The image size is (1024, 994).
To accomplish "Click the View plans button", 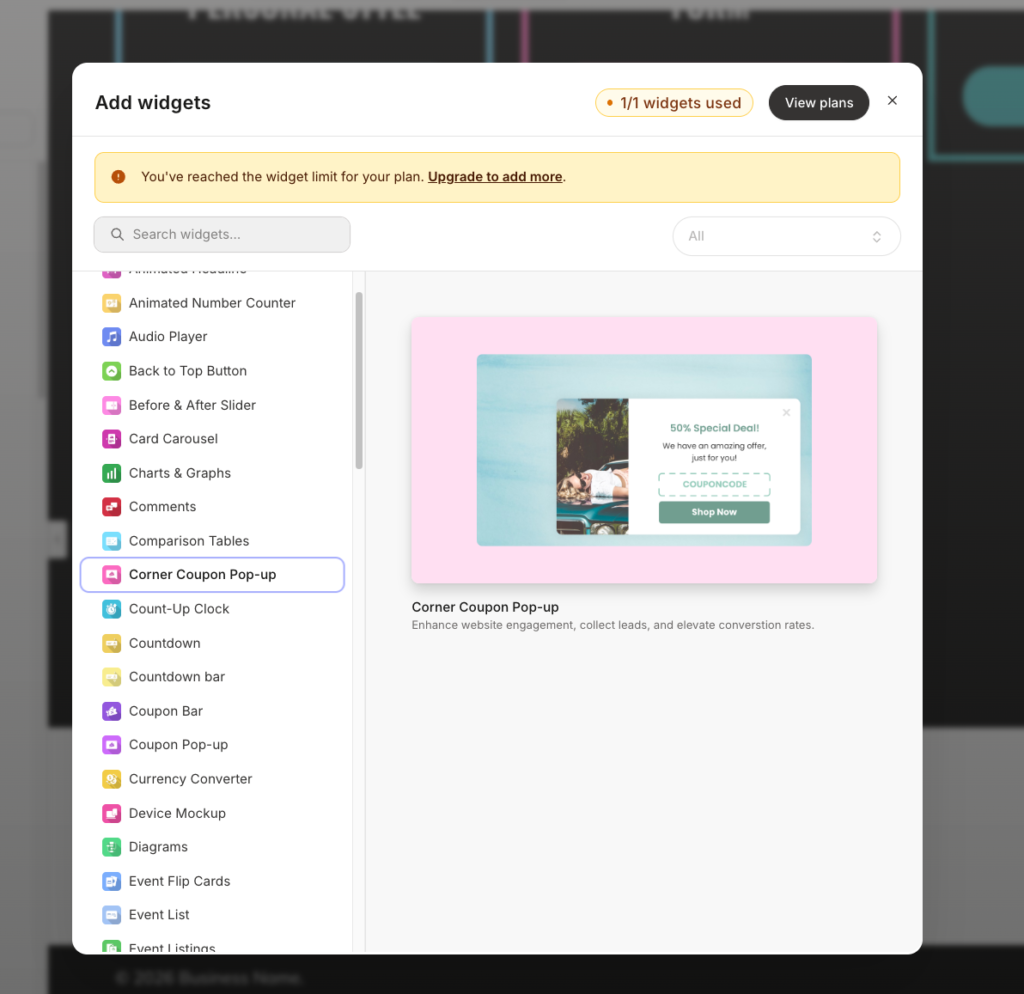I will (x=818, y=102).
